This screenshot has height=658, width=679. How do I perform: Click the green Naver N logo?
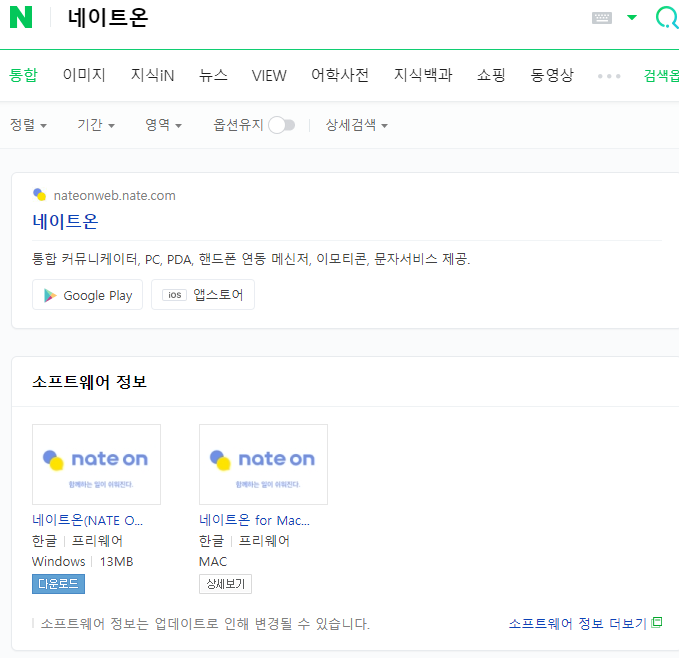[x=21, y=17]
